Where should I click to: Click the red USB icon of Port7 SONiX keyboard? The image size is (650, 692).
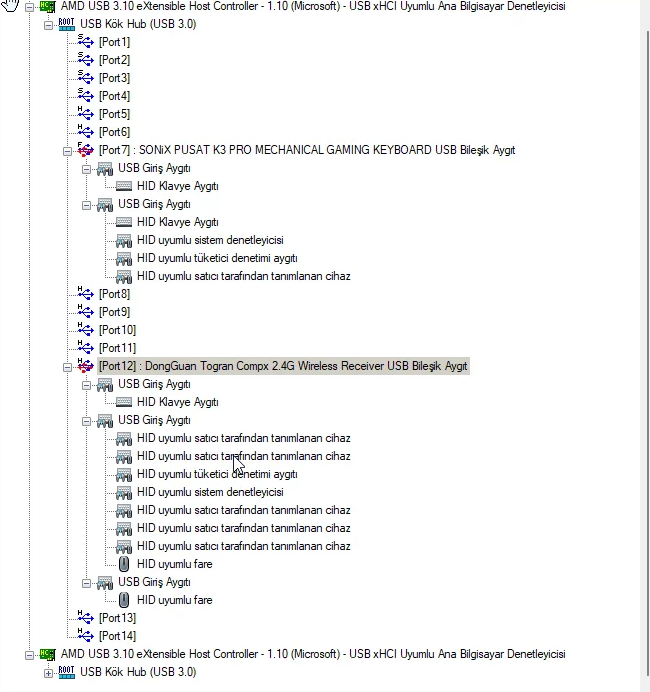coord(86,150)
